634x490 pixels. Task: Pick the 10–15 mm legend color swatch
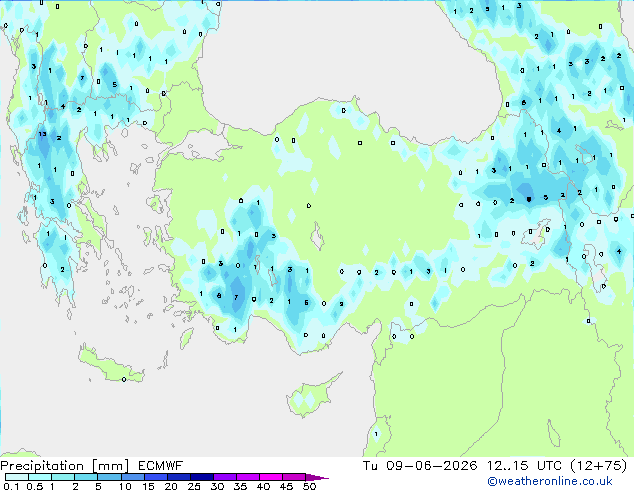[x=132, y=477]
